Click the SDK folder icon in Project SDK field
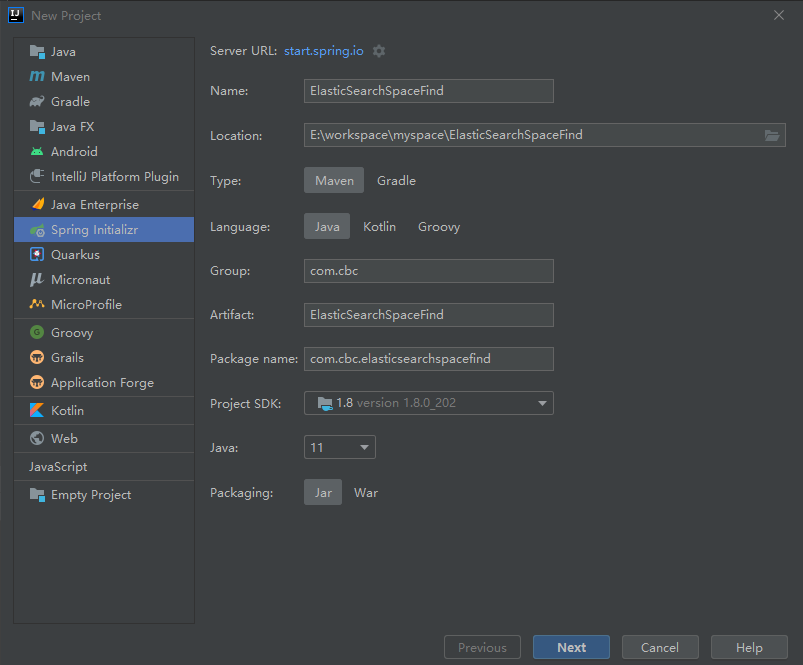 click(x=325, y=403)
